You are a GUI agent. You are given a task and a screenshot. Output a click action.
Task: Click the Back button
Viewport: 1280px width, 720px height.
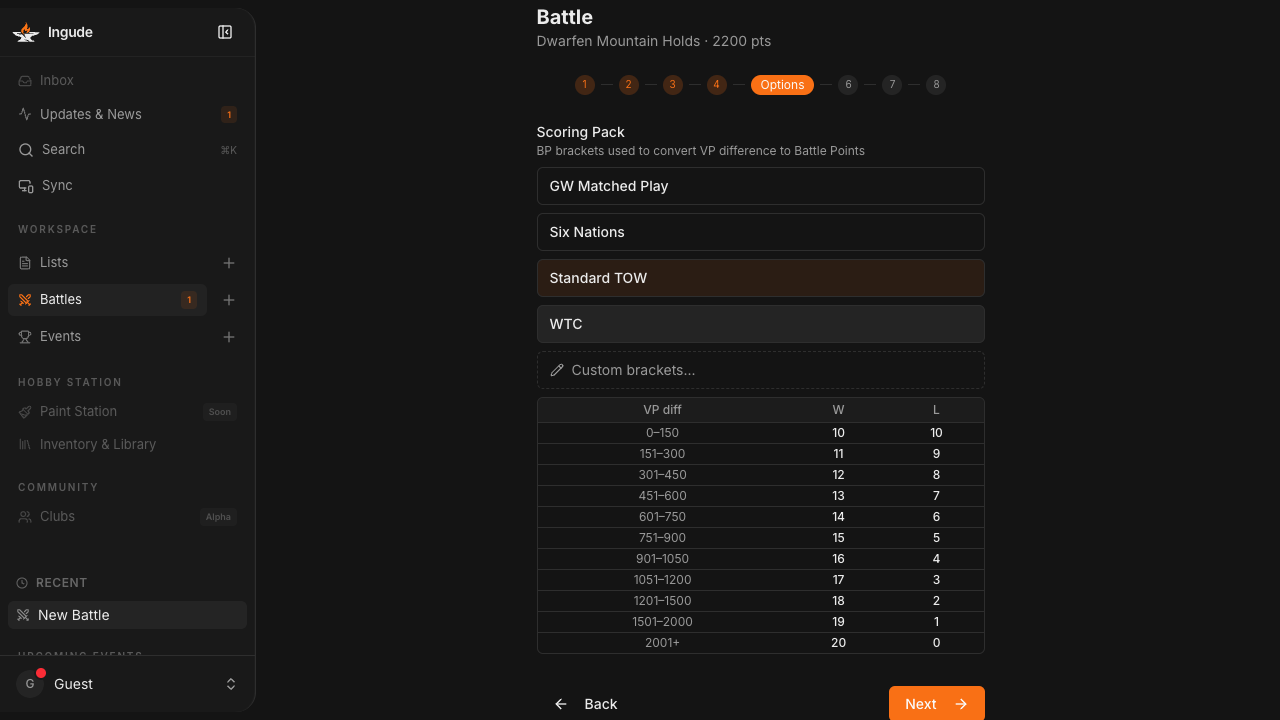tap(586, 704)
